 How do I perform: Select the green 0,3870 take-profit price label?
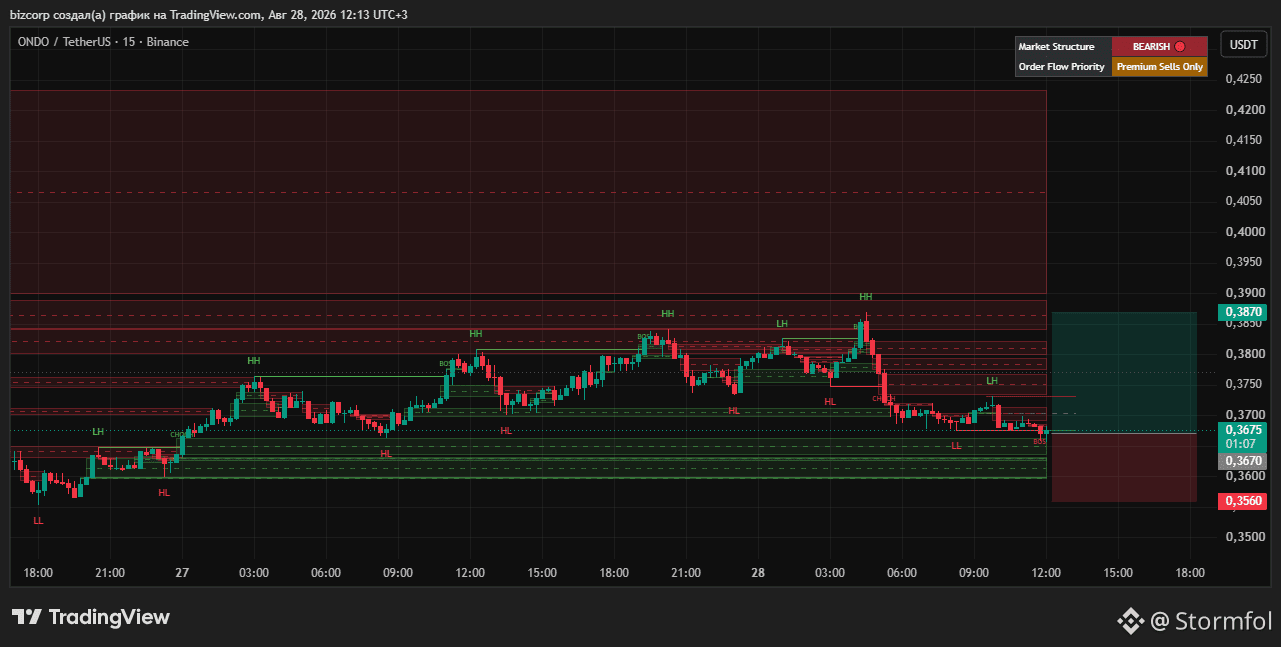[1244, 312]
